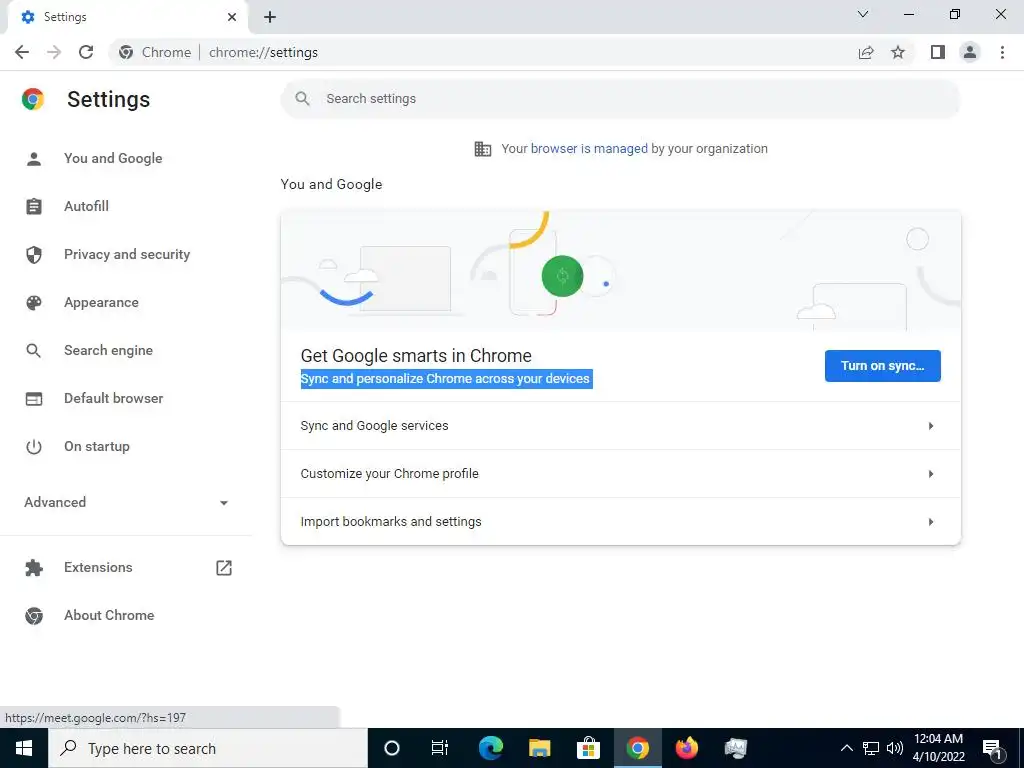Open a new tab with the plus button
The width and height of the screenshot is (1024, 768).
(270, 17)
